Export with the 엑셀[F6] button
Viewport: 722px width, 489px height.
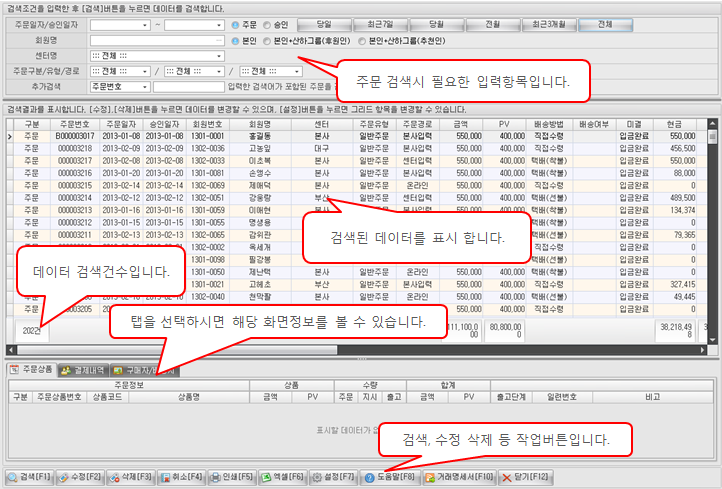click(282, 477)
